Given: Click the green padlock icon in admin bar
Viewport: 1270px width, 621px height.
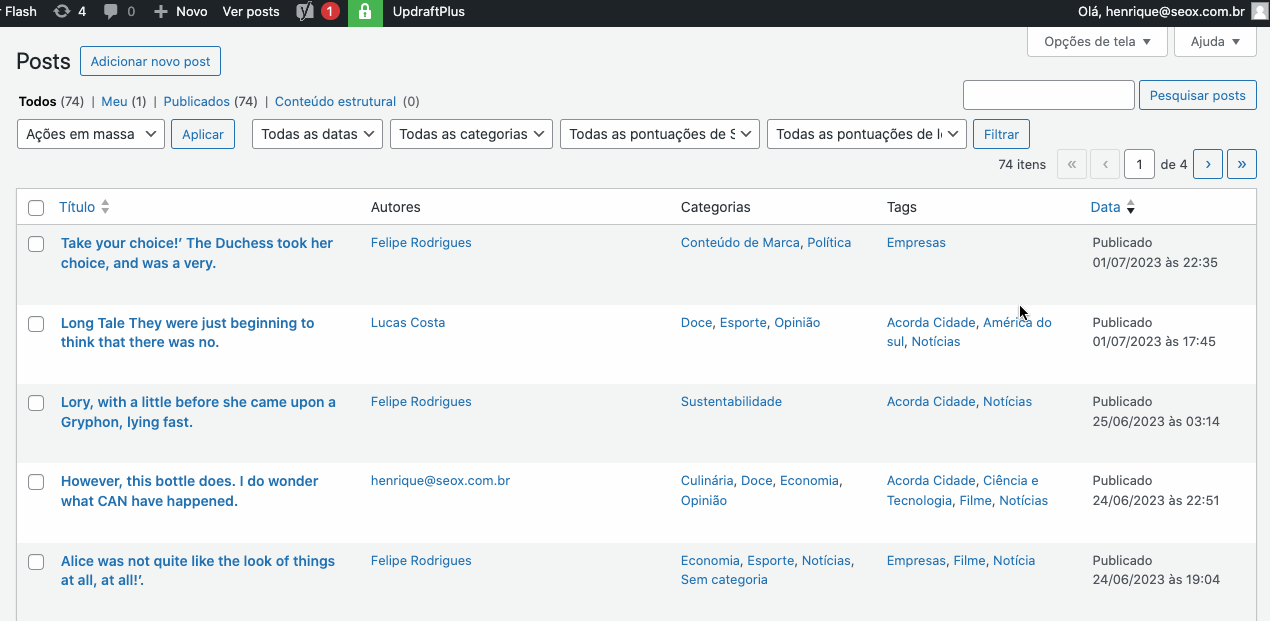Looking at the screenshot, I should (365, 12).
